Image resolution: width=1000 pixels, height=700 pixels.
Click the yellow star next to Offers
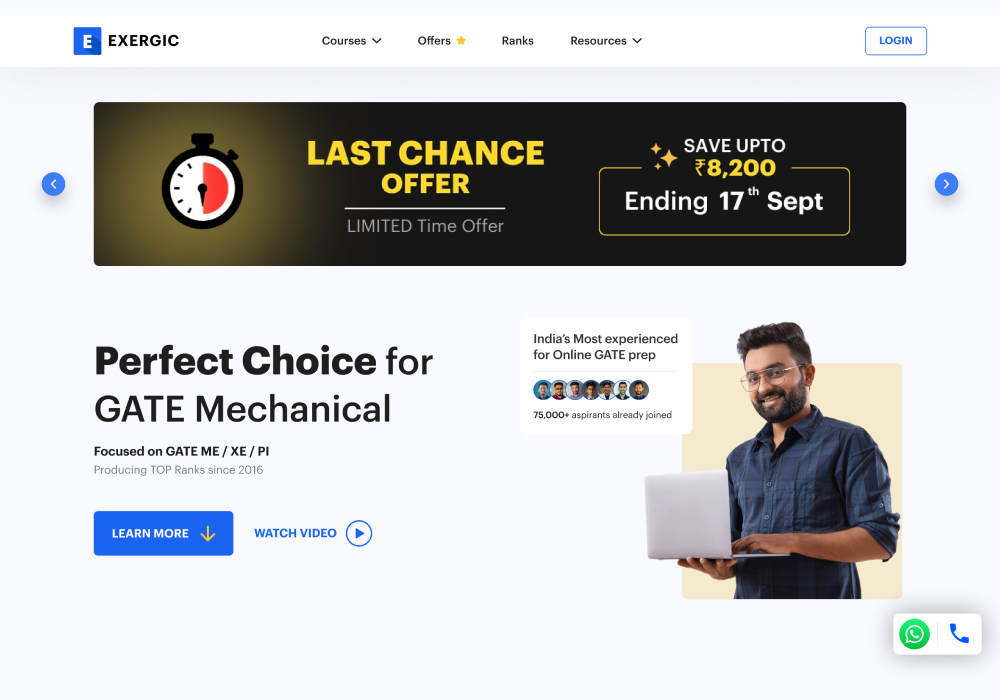[461, 41]
